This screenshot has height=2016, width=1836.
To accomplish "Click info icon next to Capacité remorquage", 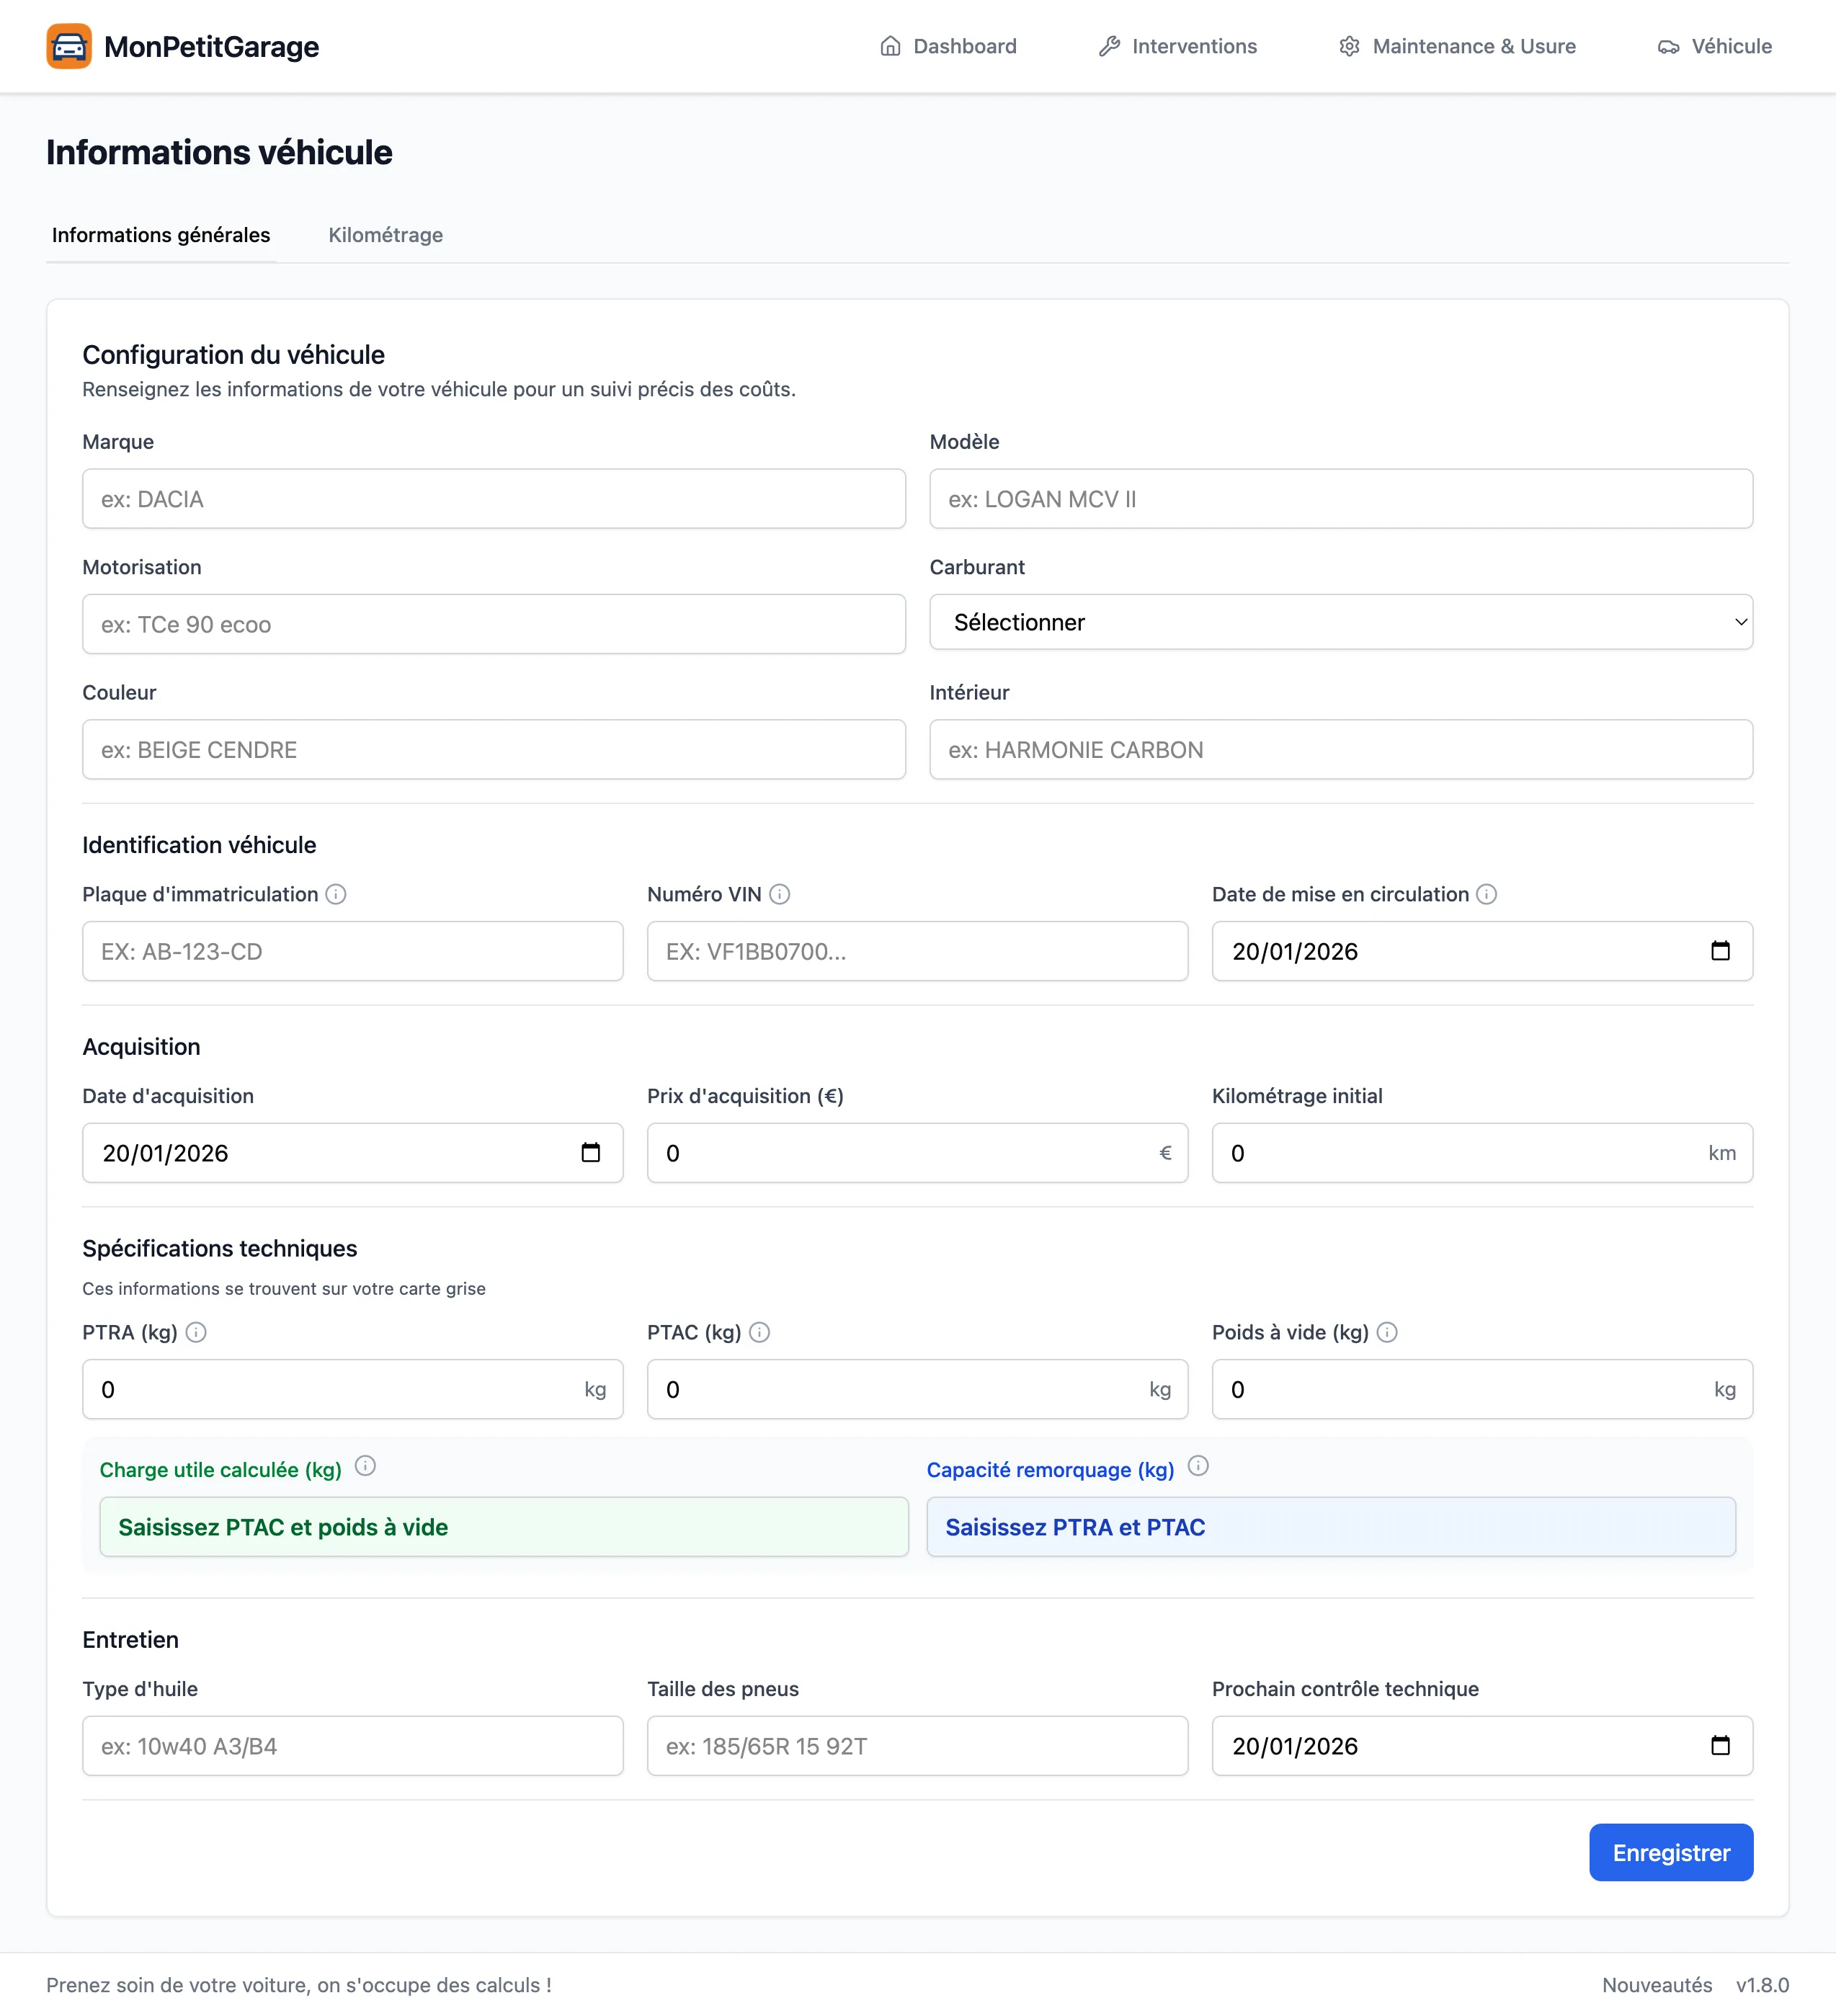I will tap(1198, 1466).
